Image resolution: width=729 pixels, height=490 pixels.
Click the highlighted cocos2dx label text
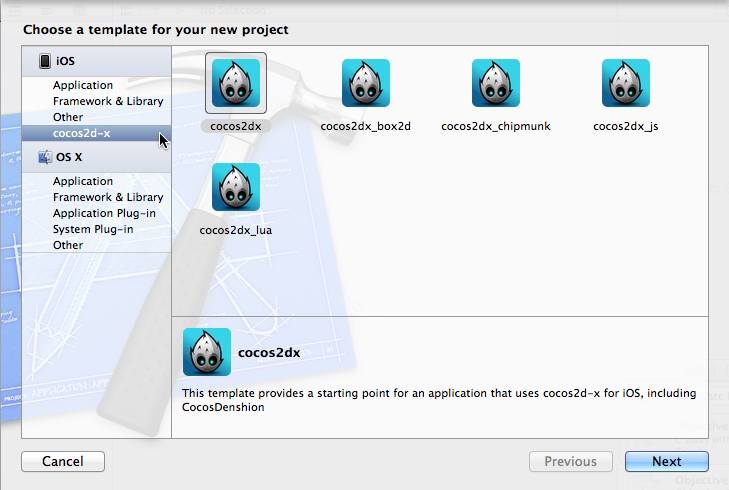click(236, 126)
